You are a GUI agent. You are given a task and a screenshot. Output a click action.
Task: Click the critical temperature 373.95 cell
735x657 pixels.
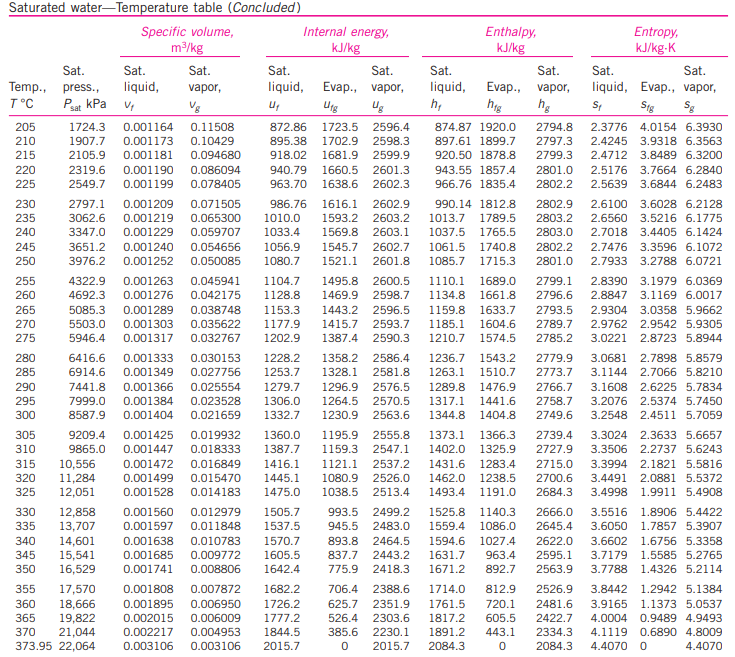(33, 646)
